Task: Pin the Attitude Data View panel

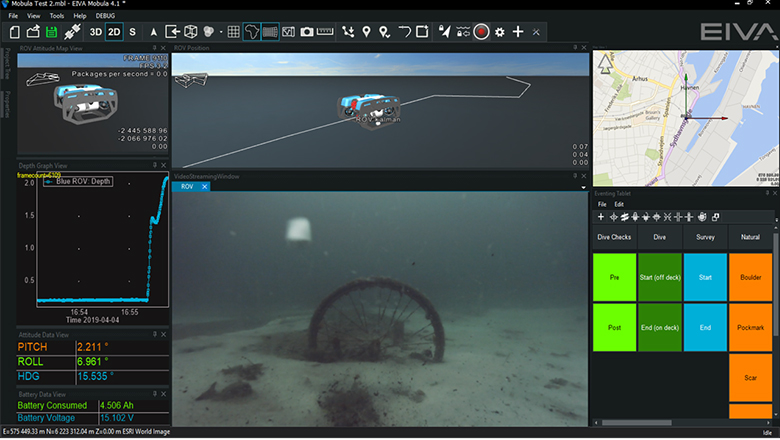Action: [x=155, y=335]
